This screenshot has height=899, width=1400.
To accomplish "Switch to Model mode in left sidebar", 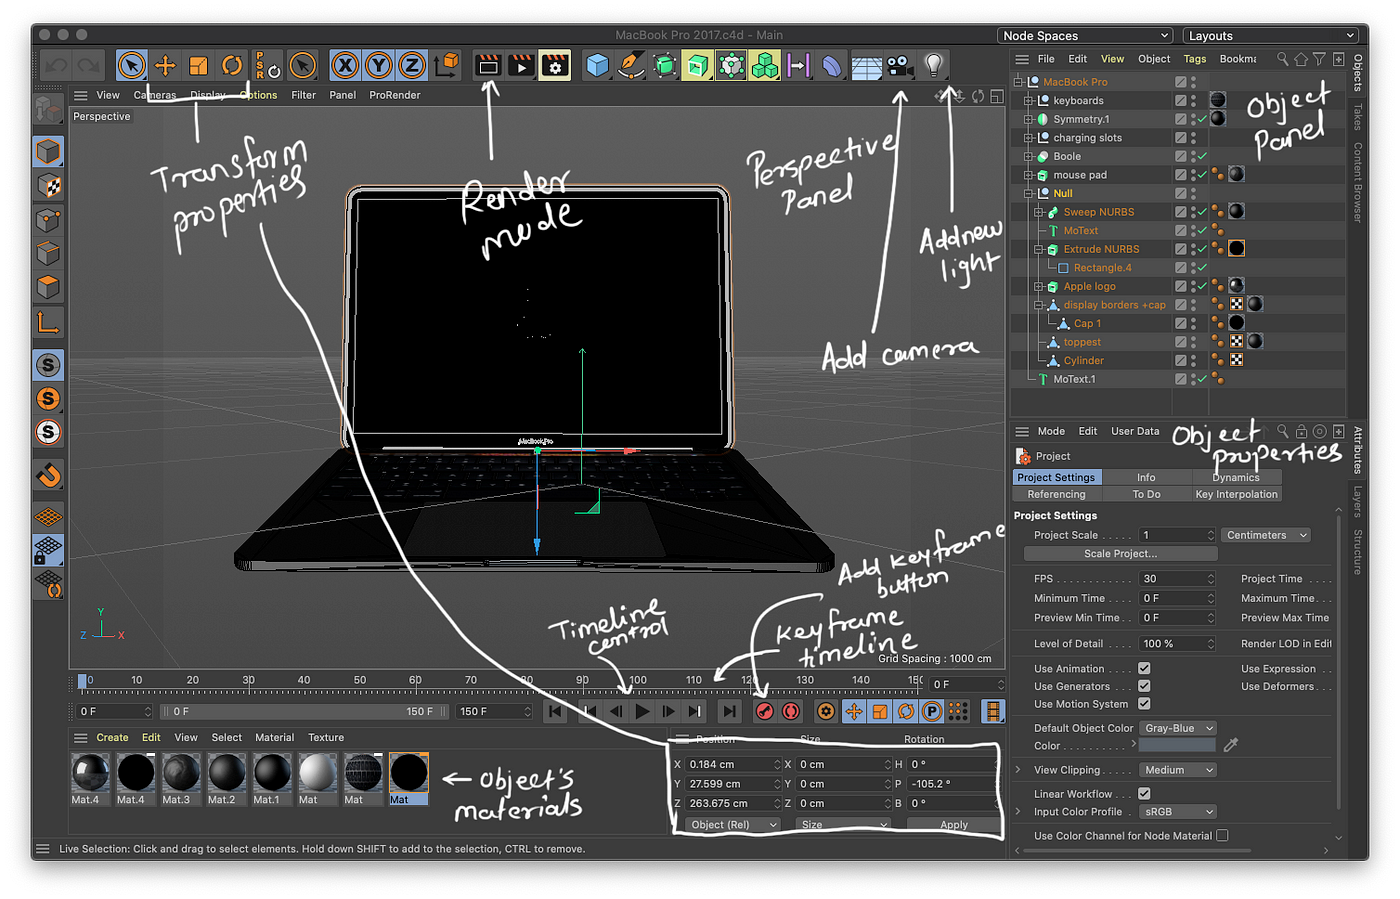I will pos(48,152).
